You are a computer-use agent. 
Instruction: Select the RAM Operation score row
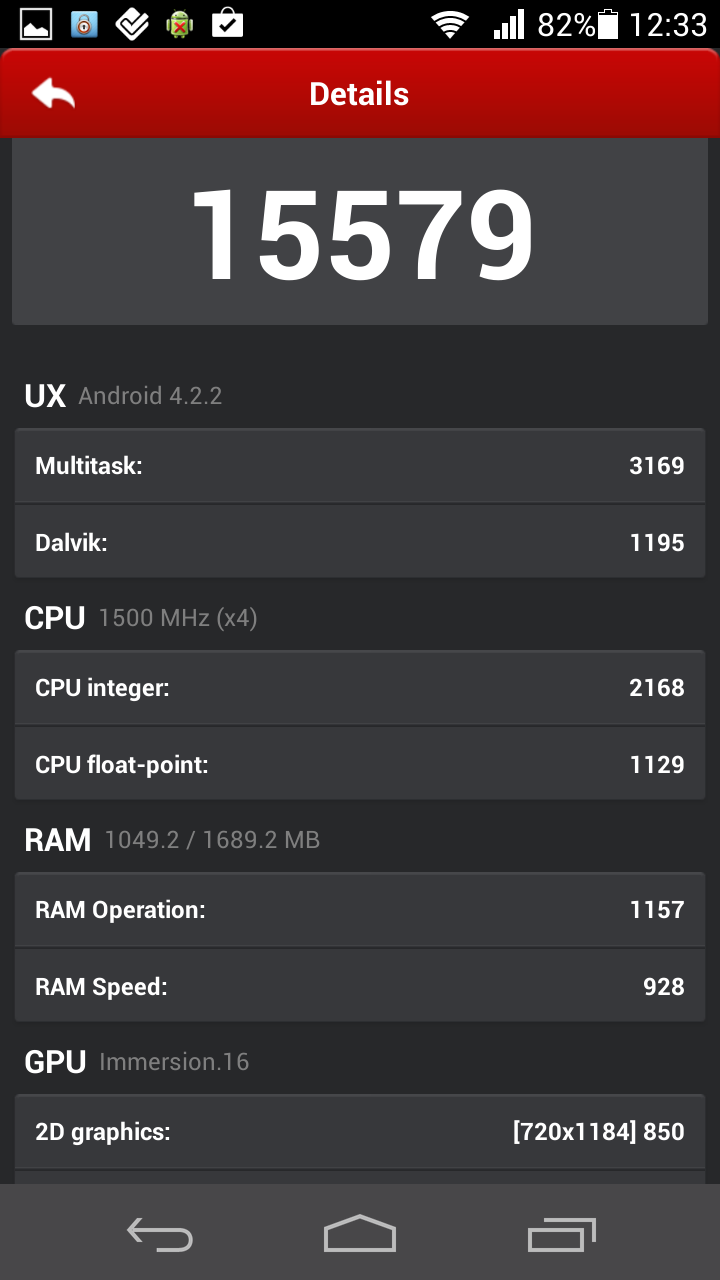pos(360,910)
